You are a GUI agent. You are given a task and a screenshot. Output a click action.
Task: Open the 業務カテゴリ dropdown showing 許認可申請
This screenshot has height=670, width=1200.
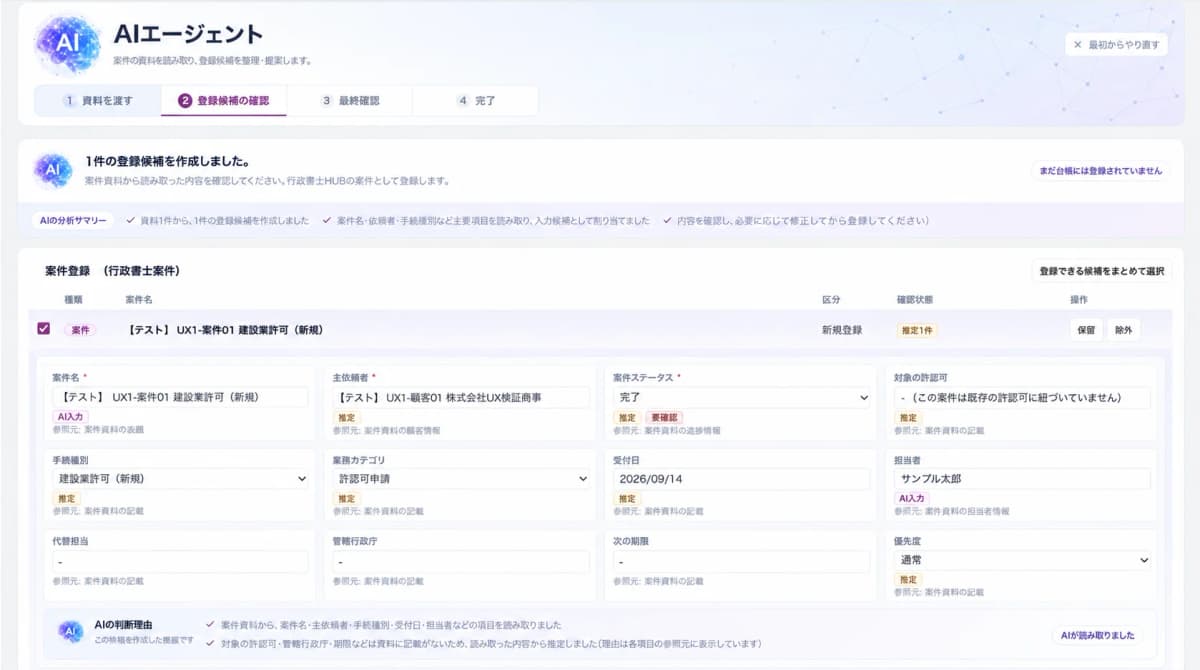(461, 479)
